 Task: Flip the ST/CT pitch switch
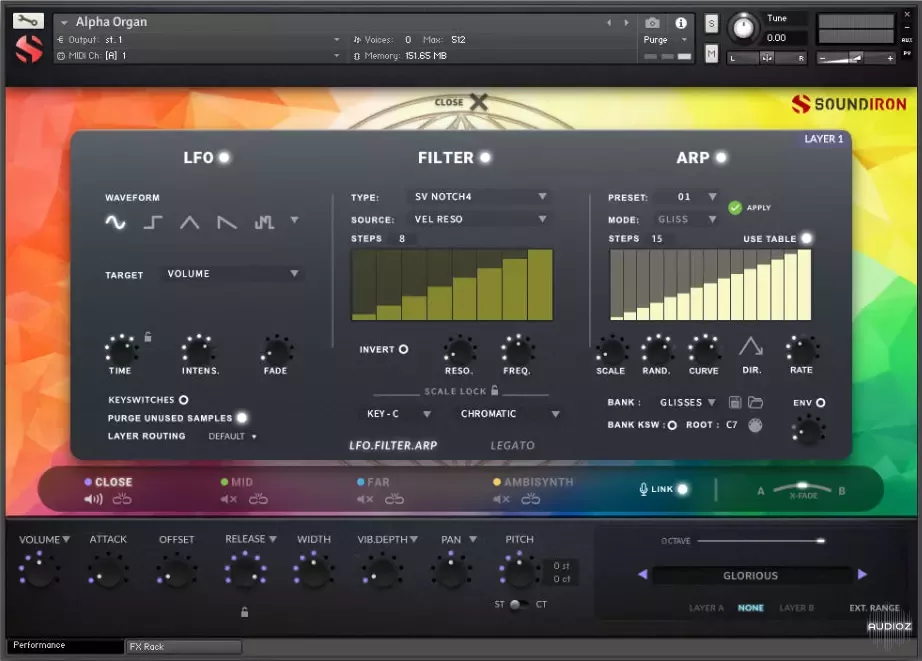pyautogui.click(x=517, y=605)
